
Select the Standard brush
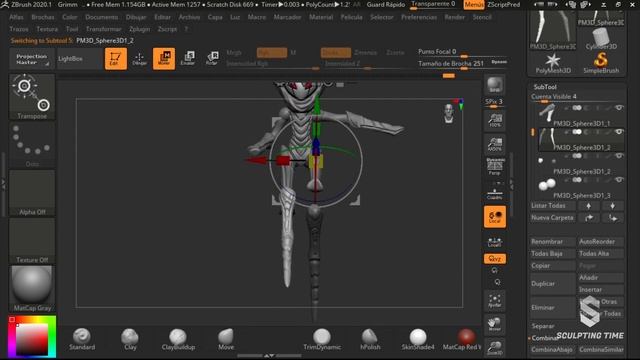(82, 339)
